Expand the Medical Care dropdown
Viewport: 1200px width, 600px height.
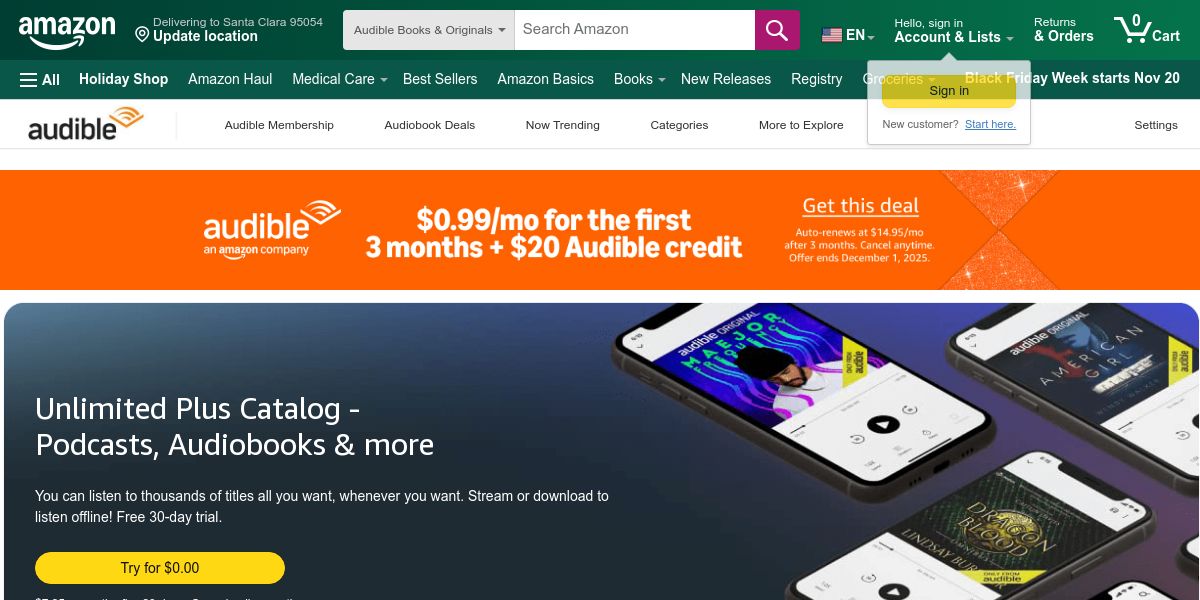pos(339,79)
